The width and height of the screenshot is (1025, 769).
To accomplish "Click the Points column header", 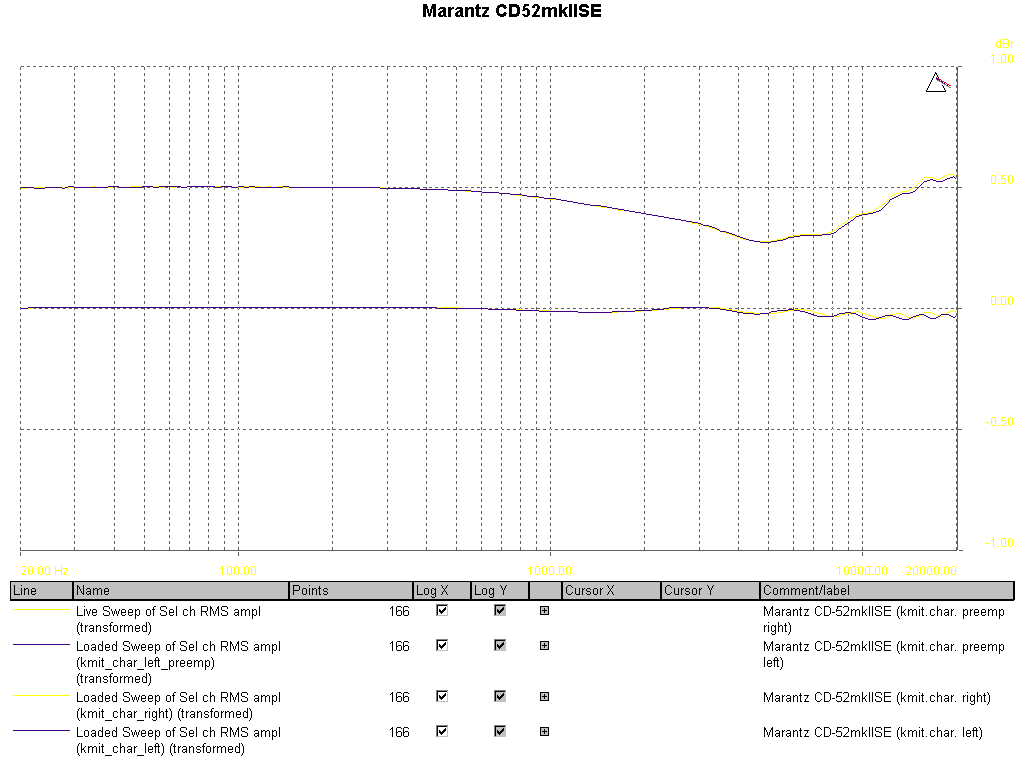I will (x=351, y=590).
